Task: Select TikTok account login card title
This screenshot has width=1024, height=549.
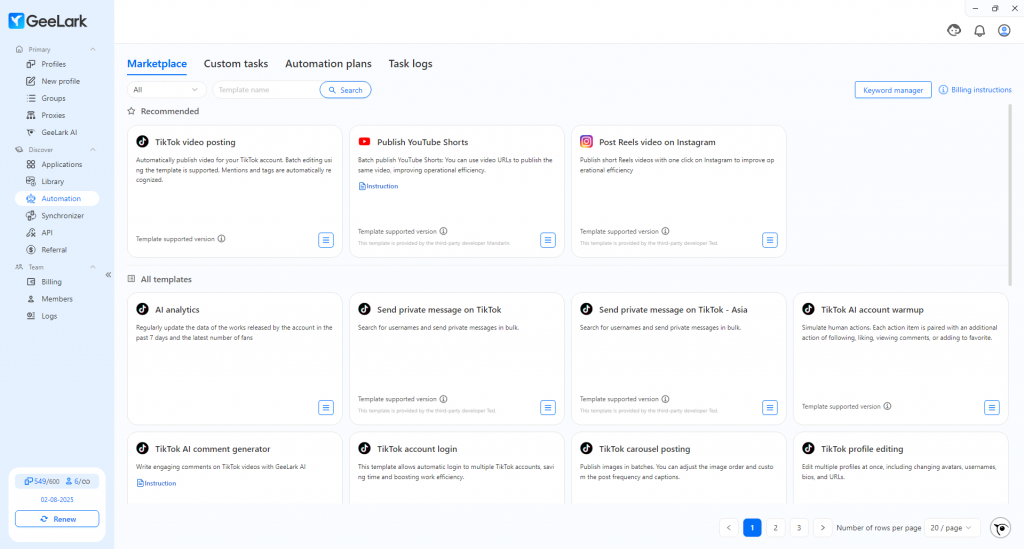Action: click(417, 449)
